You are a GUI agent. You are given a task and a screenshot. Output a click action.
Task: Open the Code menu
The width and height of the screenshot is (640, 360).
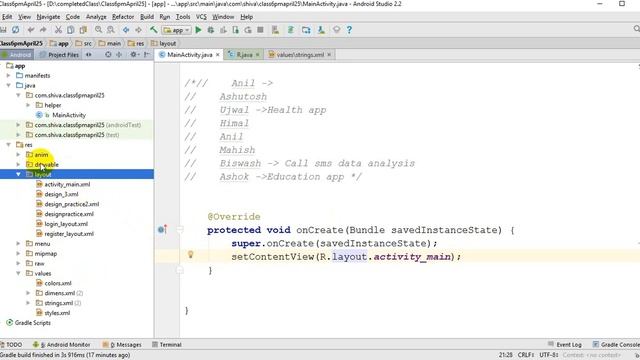click(x=73, y=17)
